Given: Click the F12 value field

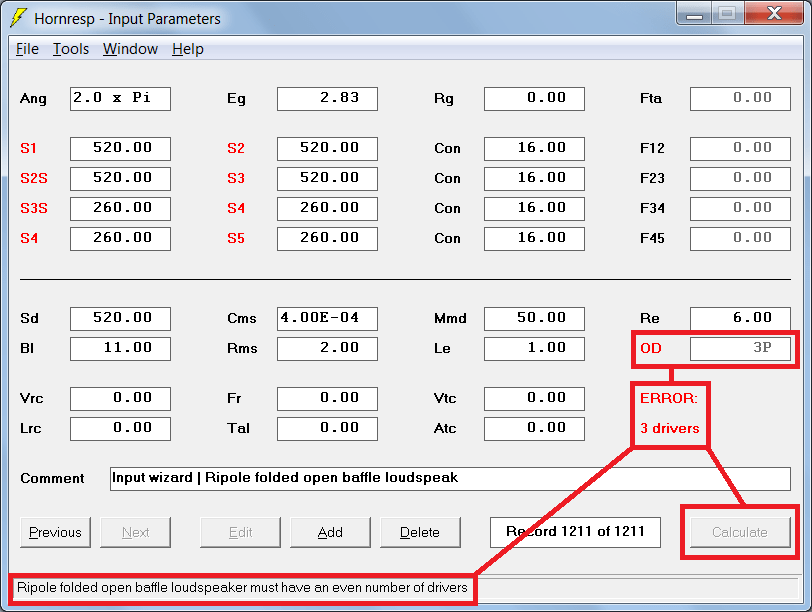Looking at the screenshot, I should coord(741,149).
